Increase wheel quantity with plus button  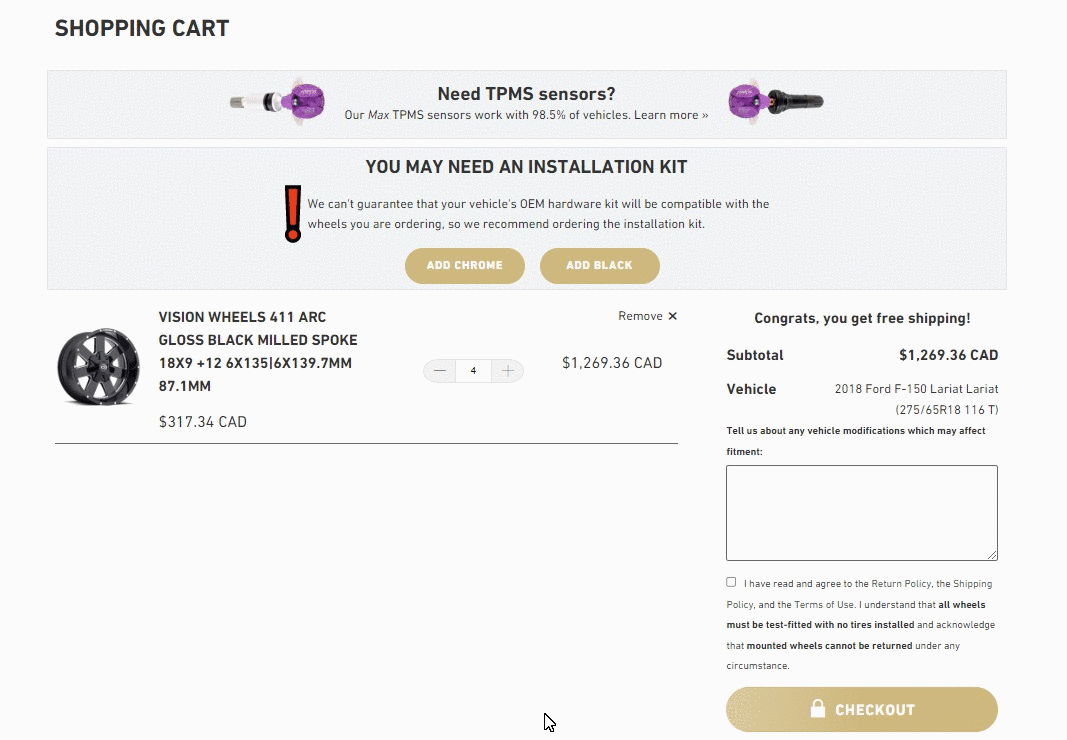[x=508, y=371]
